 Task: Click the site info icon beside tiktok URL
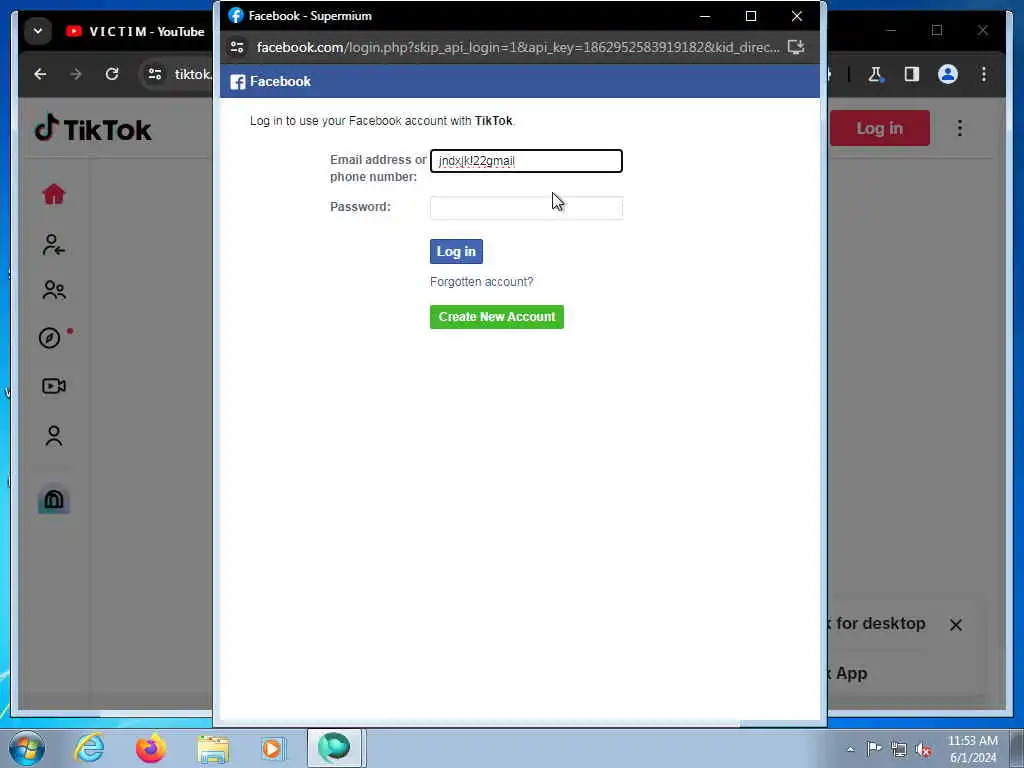[x=155, y=74]
